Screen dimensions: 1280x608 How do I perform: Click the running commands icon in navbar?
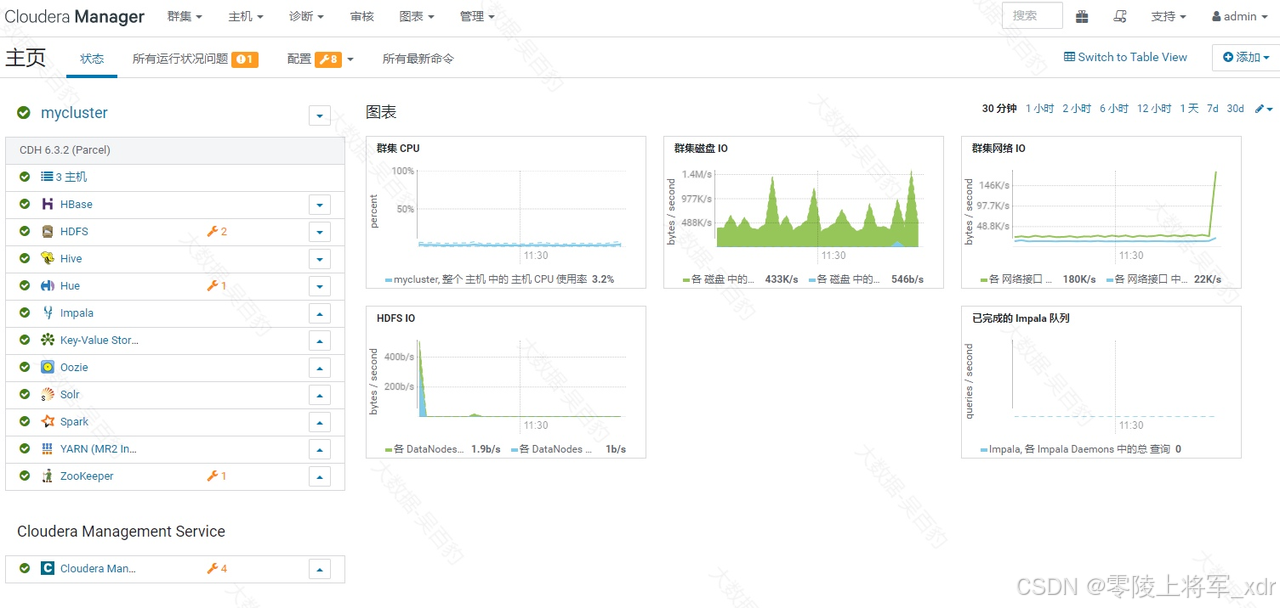pyautogui.click(x=1120, y=16)
